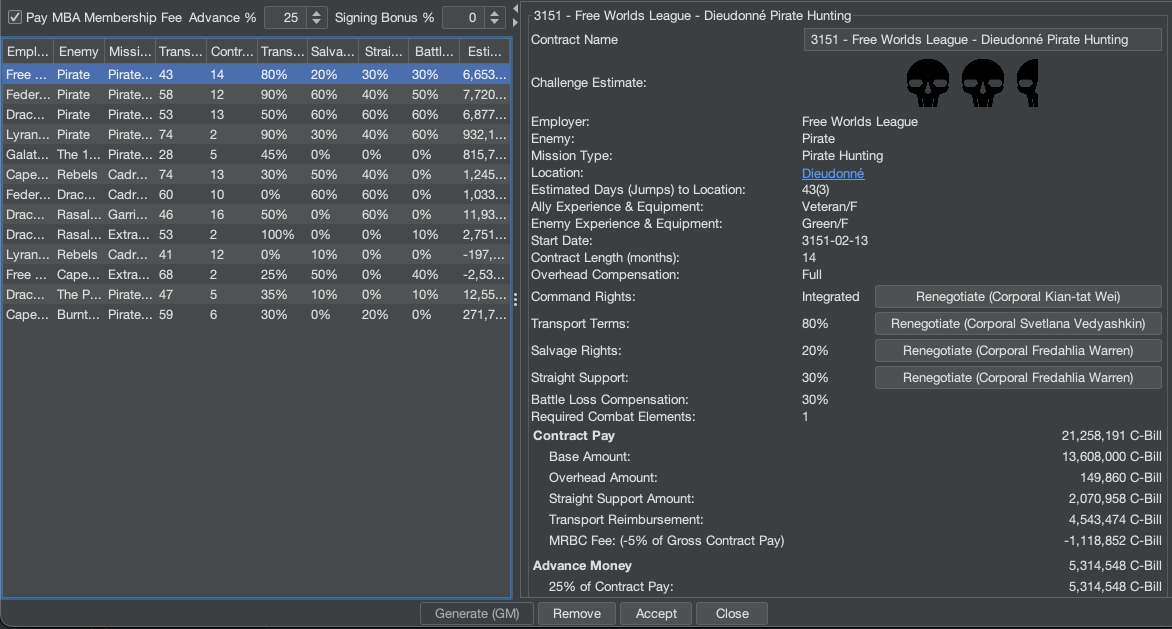Sort by Estimated profit column header
Viewport: 1172px width, 629px height.
484,51
